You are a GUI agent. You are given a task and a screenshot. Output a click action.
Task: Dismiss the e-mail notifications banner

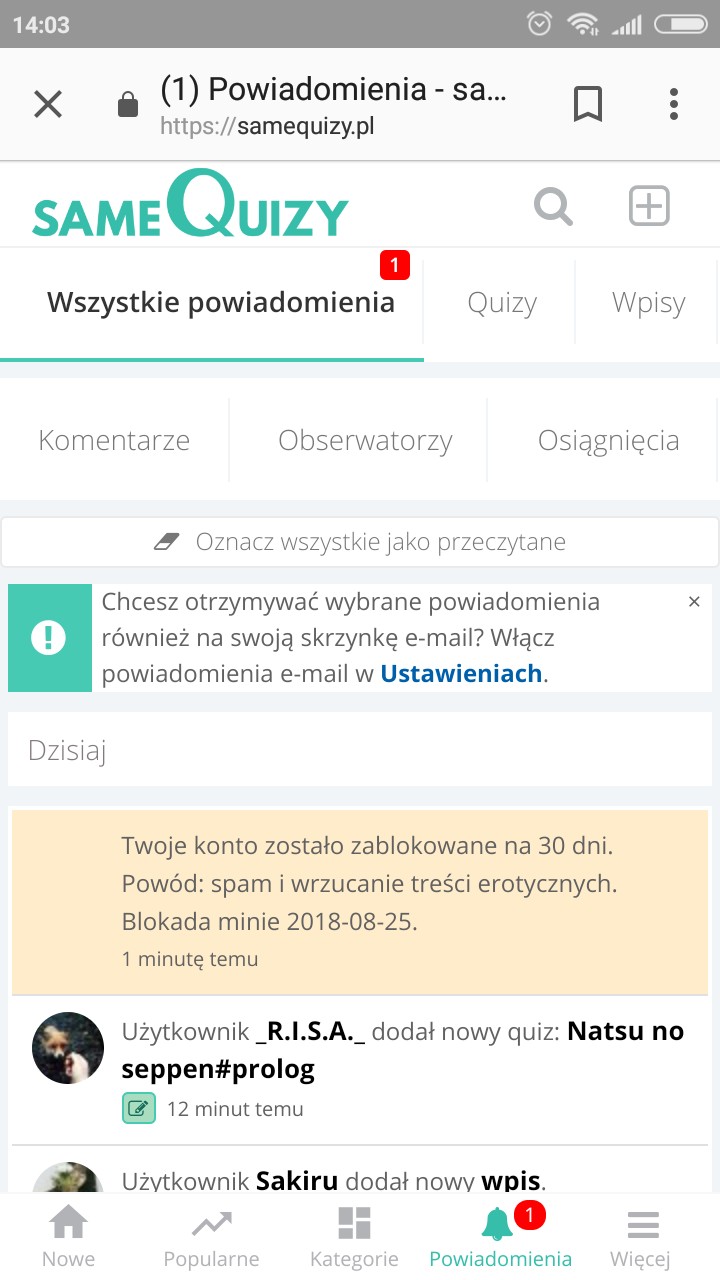[x=695, y=602]
